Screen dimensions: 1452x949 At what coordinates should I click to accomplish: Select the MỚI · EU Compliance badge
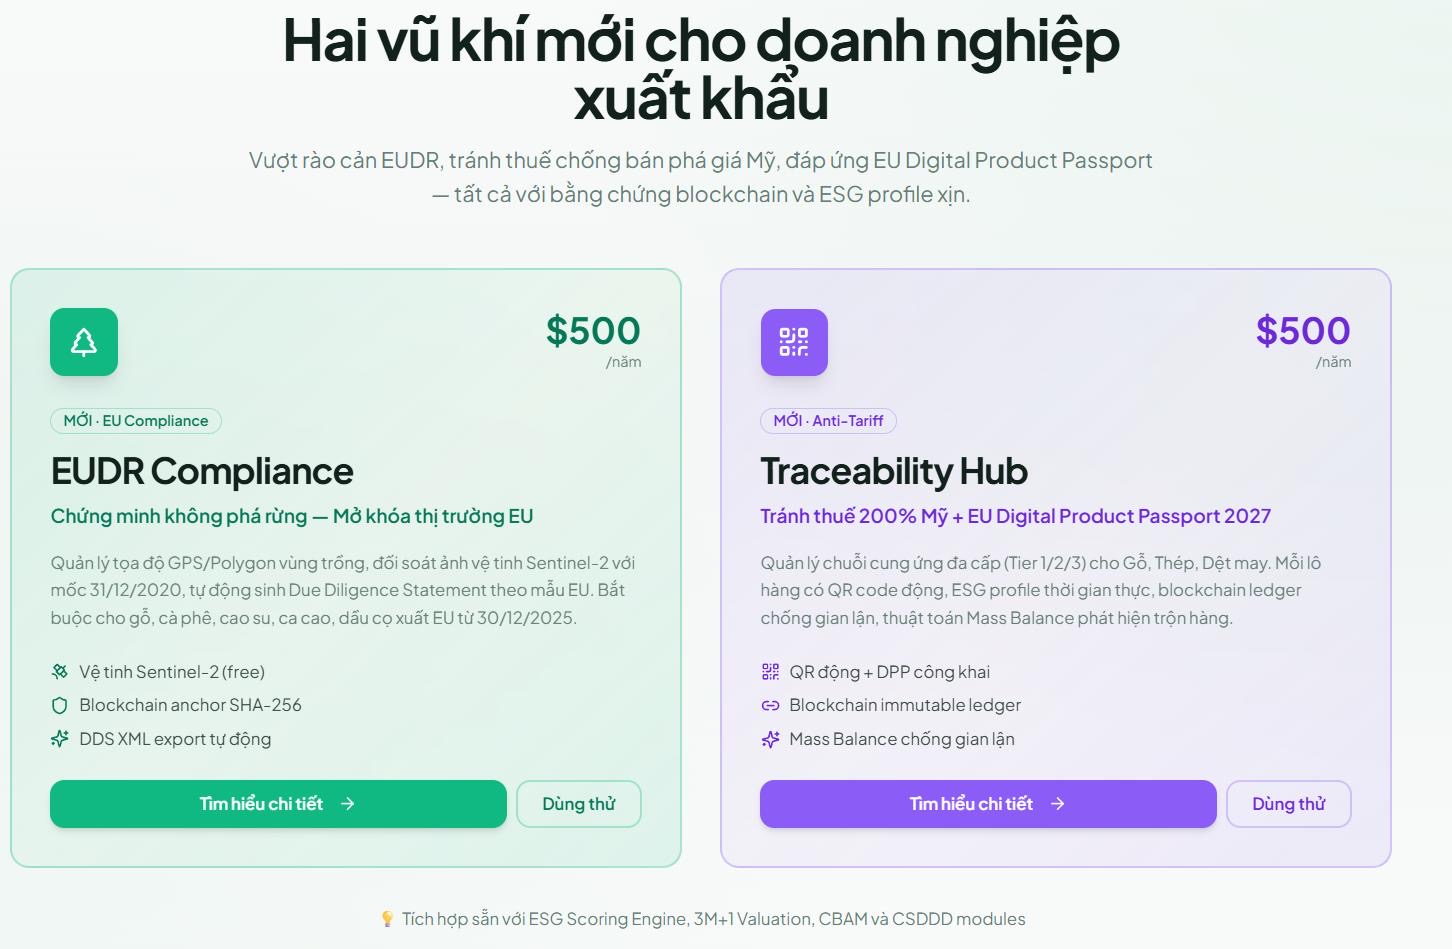(135, 420)
